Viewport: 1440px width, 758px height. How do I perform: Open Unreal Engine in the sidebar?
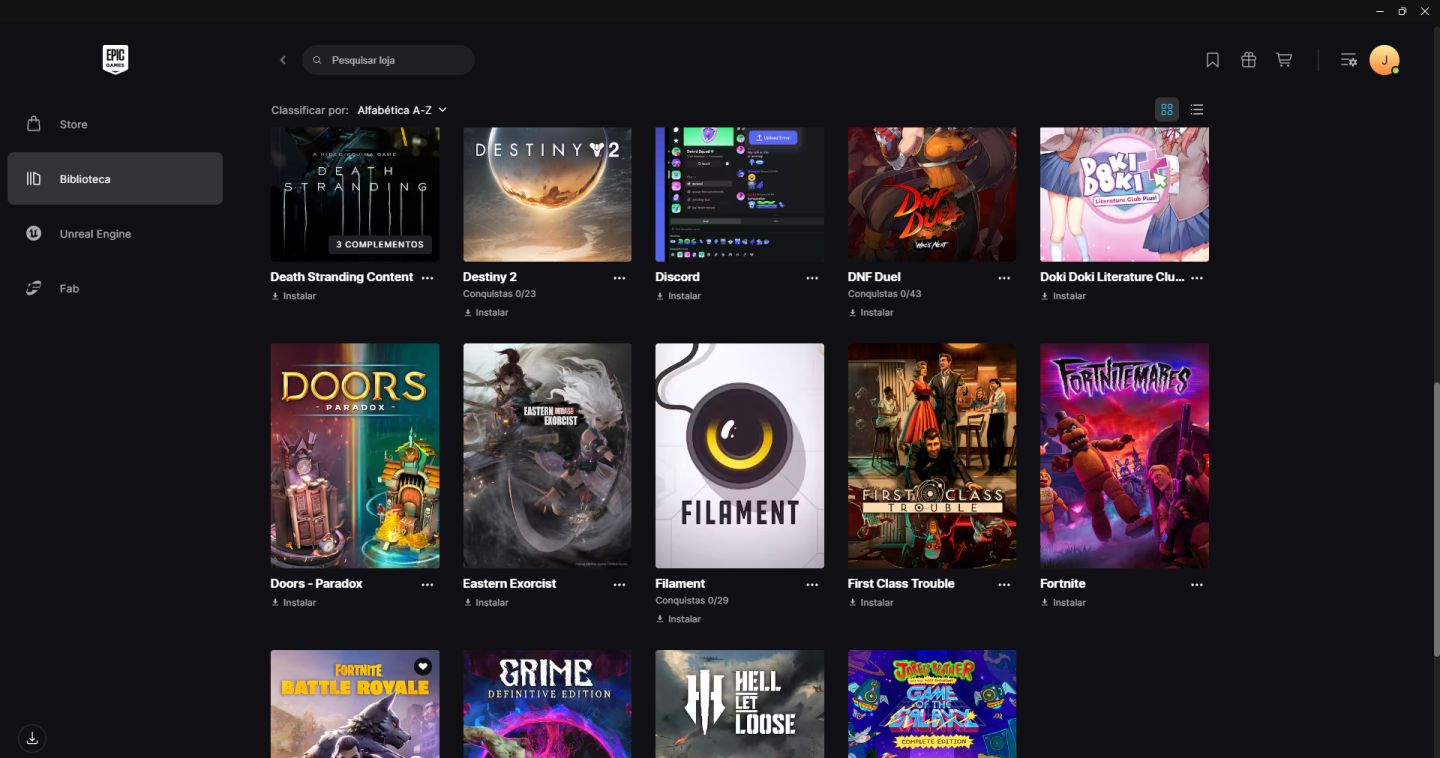pyautogui.click(x=115, y=234)
